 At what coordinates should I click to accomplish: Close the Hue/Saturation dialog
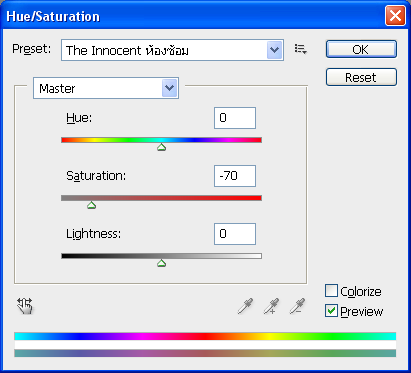pyautogui.click(x=395, y=16)
